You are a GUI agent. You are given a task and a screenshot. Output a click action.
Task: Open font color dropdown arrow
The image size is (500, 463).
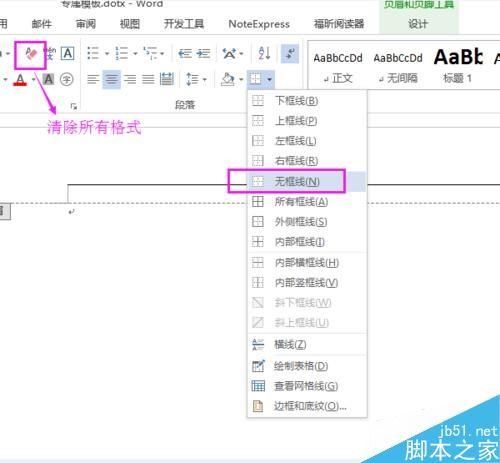pos(33,79)
